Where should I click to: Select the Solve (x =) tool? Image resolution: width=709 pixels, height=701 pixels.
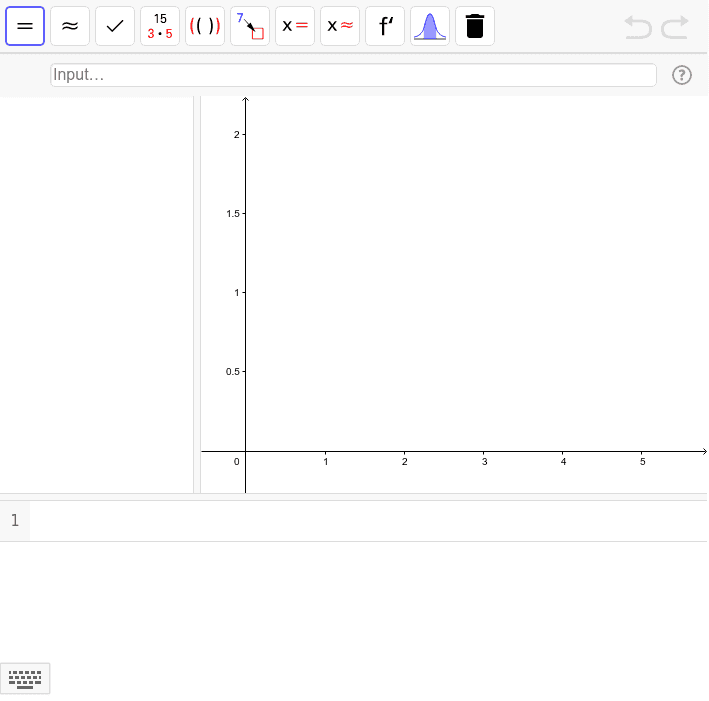(x=295, y=26)
